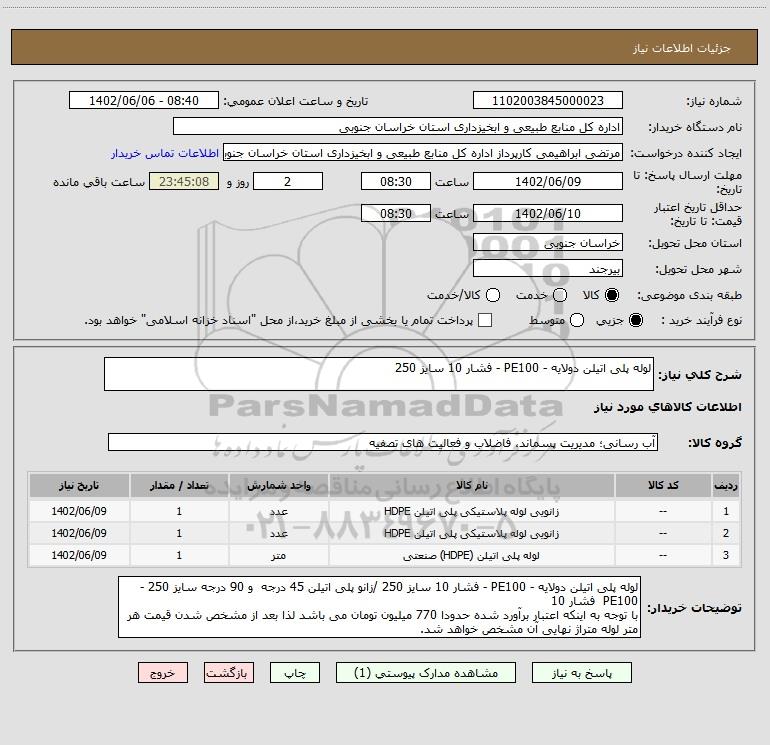Click the request creator name field
Screen dimensions: 770x745
pyautogui.click(x=423, y=153)
